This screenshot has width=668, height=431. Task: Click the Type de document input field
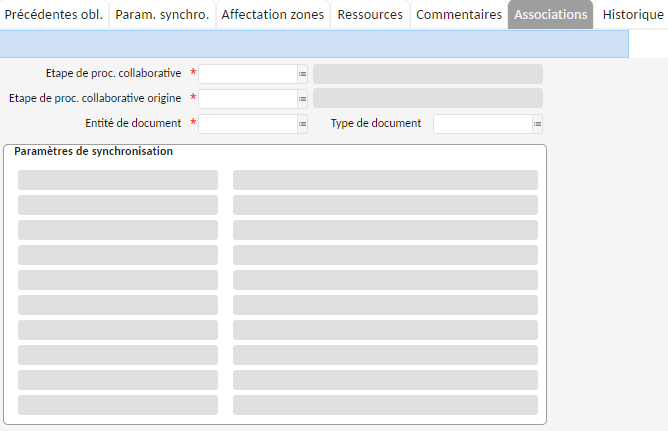point(482,124)
